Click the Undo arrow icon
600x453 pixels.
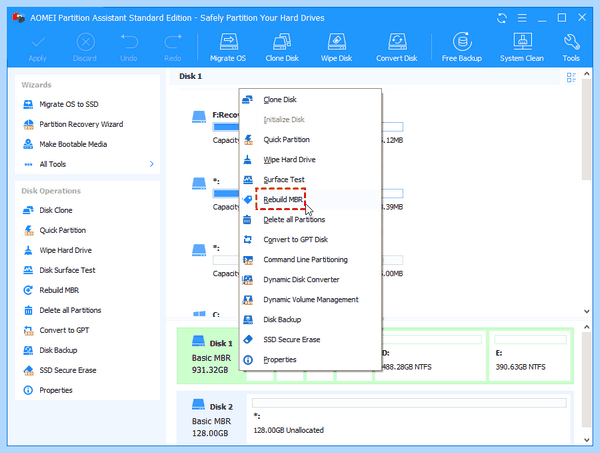[129, 47]
